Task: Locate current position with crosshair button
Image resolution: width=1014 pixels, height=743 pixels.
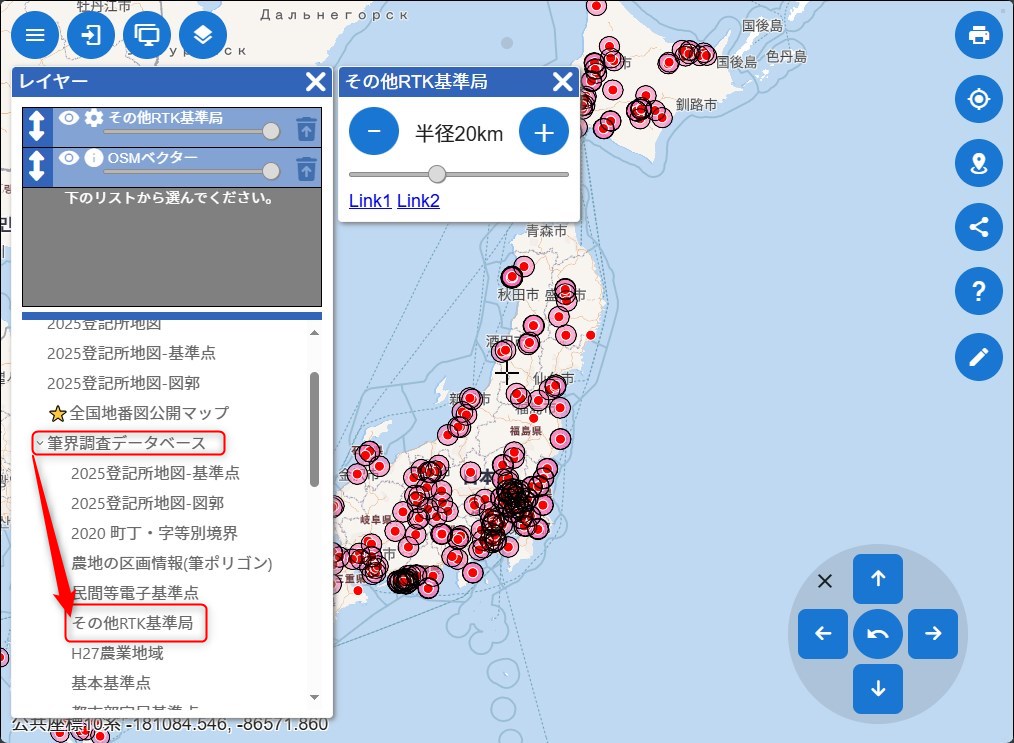Action: coord(978,99)
